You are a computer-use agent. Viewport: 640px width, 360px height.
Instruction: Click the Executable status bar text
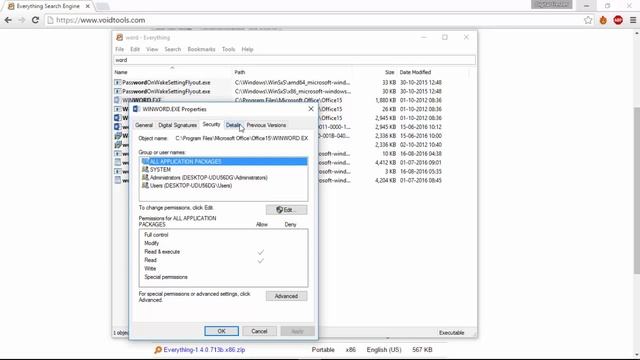click(x=451, y=333)
